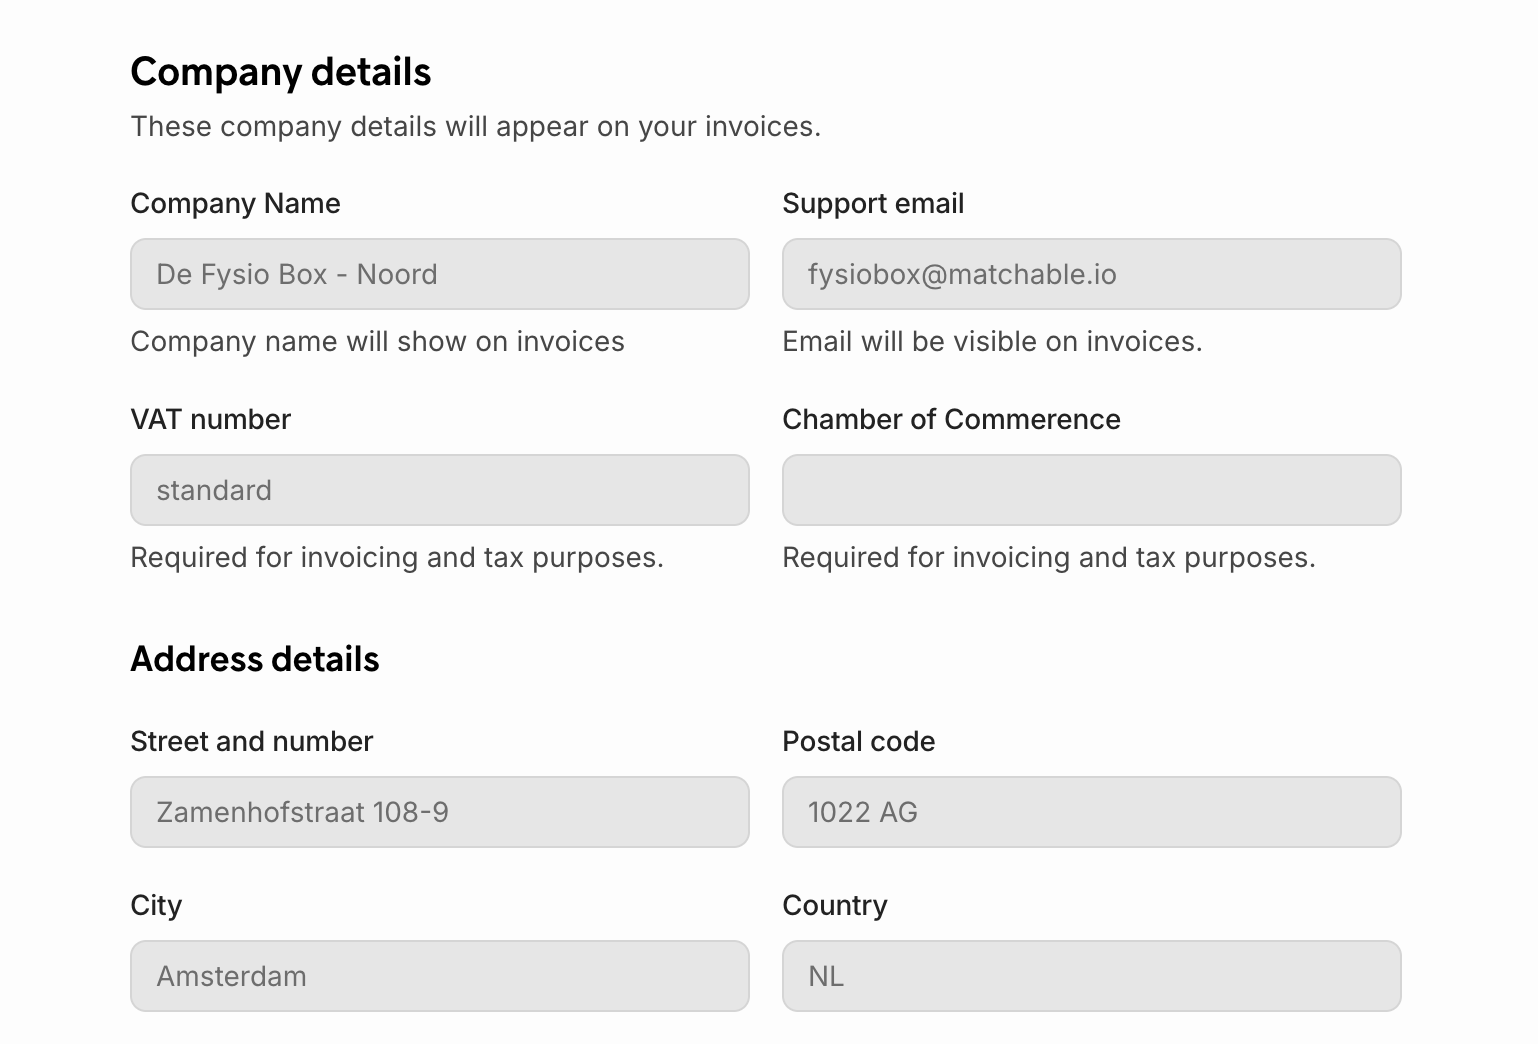1538x1044 pixels.
Task: Click the 'Email will be visible on invoices' hint
Action: 992,341
